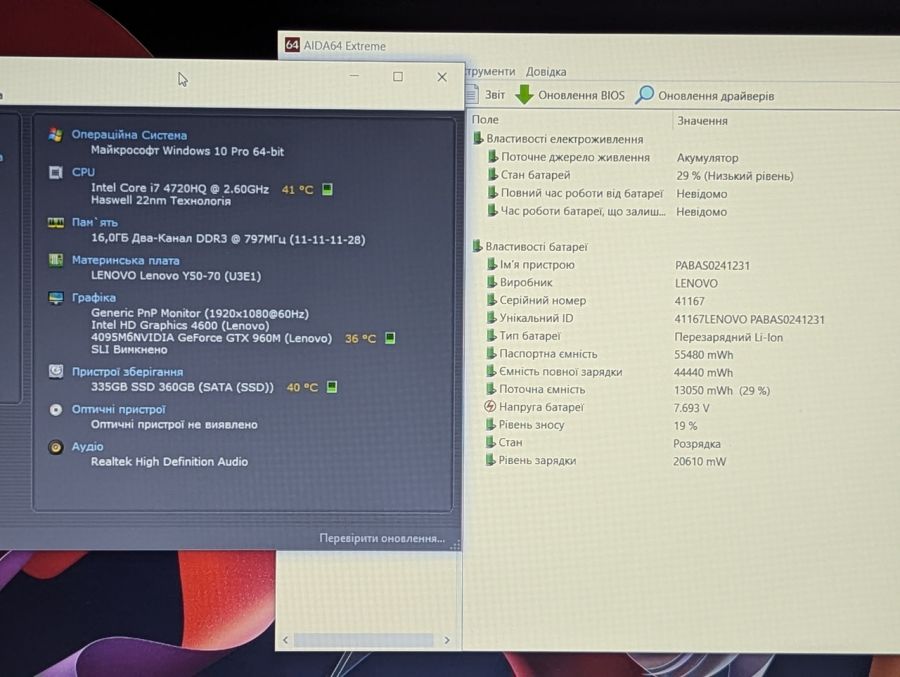Click the Значення column header
Viewport: 900px width, 677px height.
click(702, 121)
